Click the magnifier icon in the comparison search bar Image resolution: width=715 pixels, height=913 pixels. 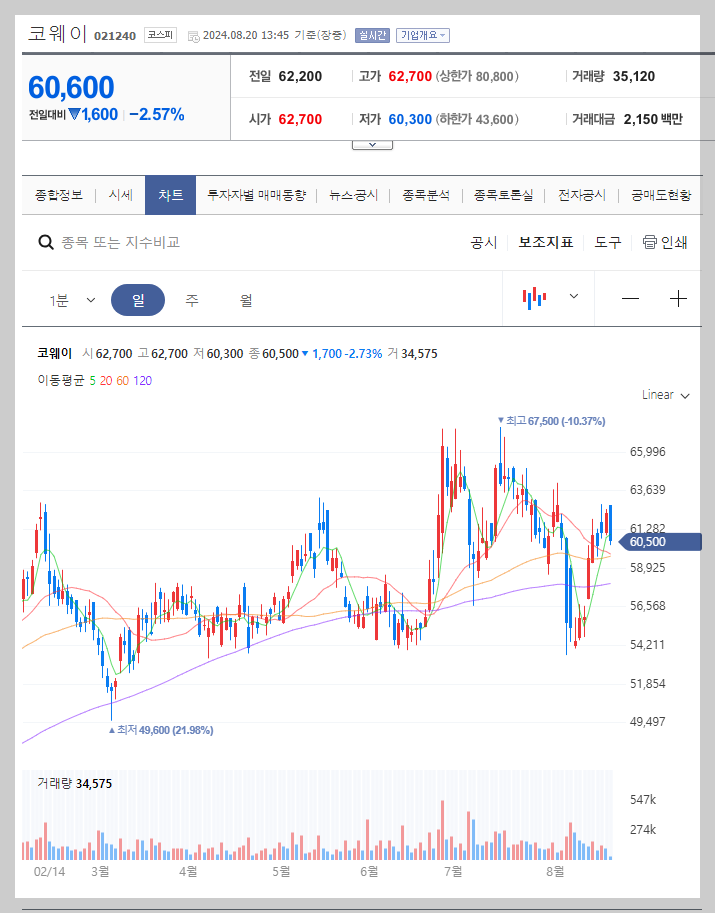(x=46, y=242)
